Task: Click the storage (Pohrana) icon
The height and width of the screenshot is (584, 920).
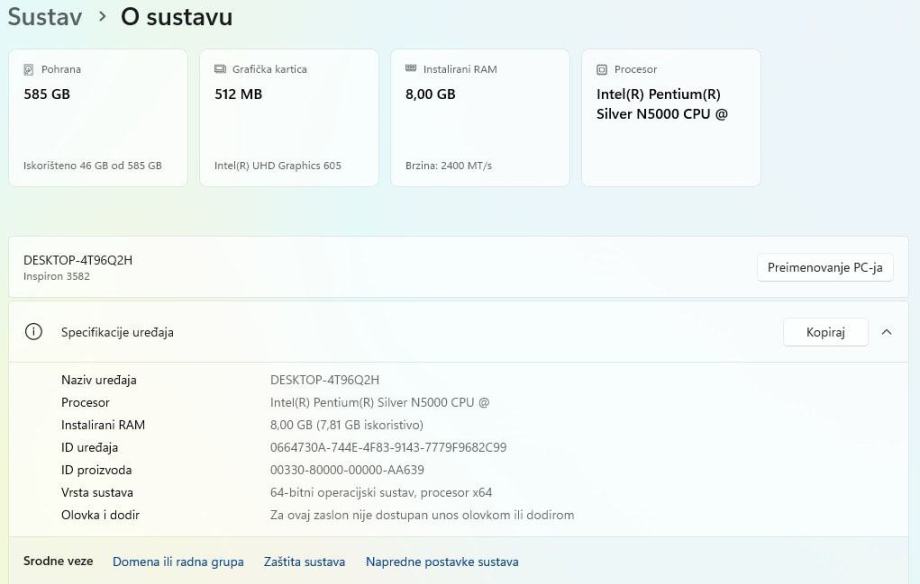Action: (x=28, y=70)
